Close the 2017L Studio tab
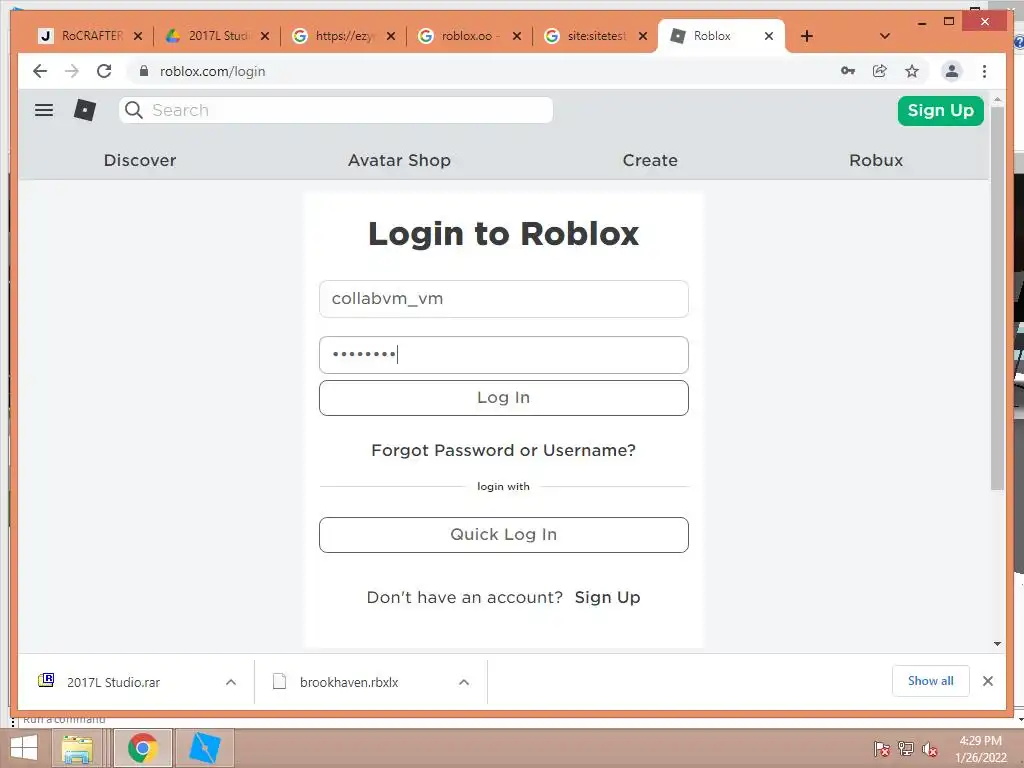The height and width of the screenshot is (768, 1024). [x=264, y=36]
